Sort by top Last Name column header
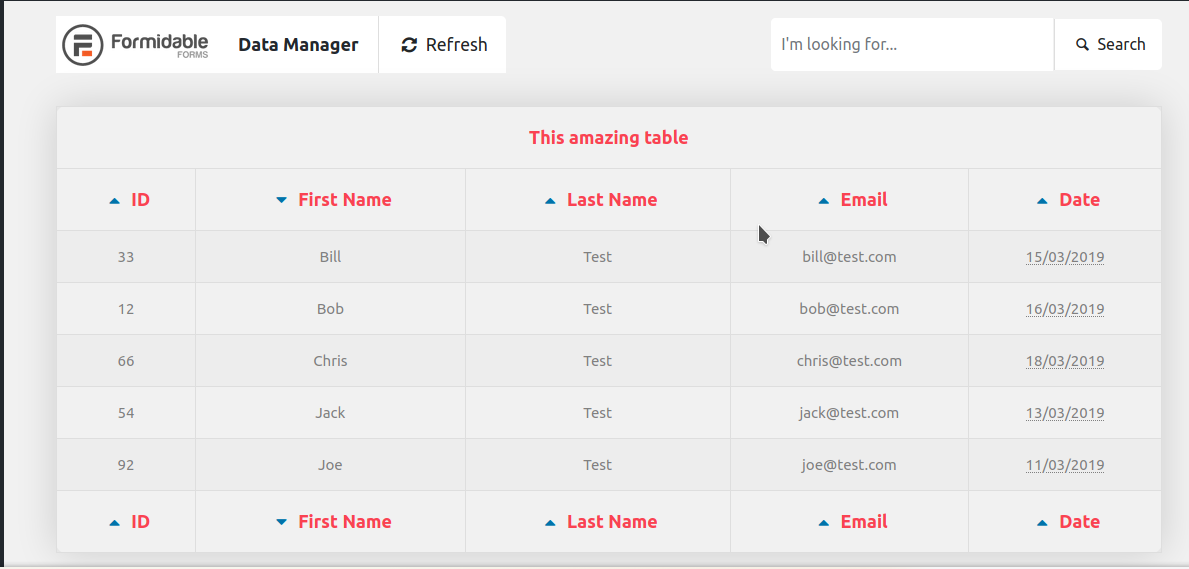Viewport: 1189px width, 569px height. coord(612,200)
